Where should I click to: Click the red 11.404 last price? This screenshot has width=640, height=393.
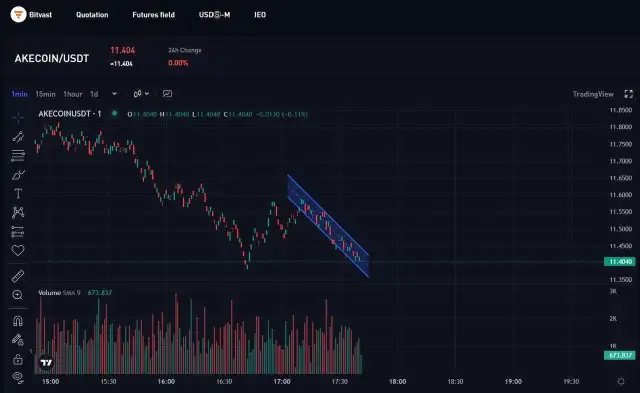(x=123, y=50)
